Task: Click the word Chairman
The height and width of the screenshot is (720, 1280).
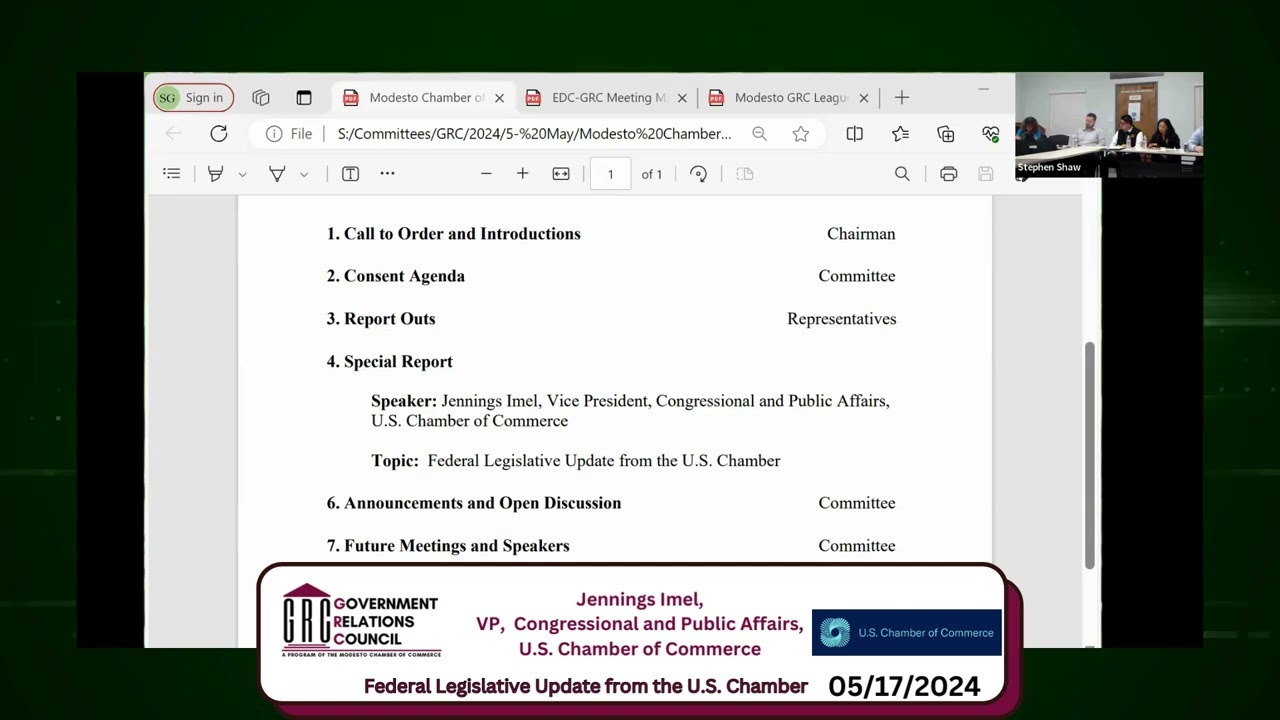Action: point(861,234)
